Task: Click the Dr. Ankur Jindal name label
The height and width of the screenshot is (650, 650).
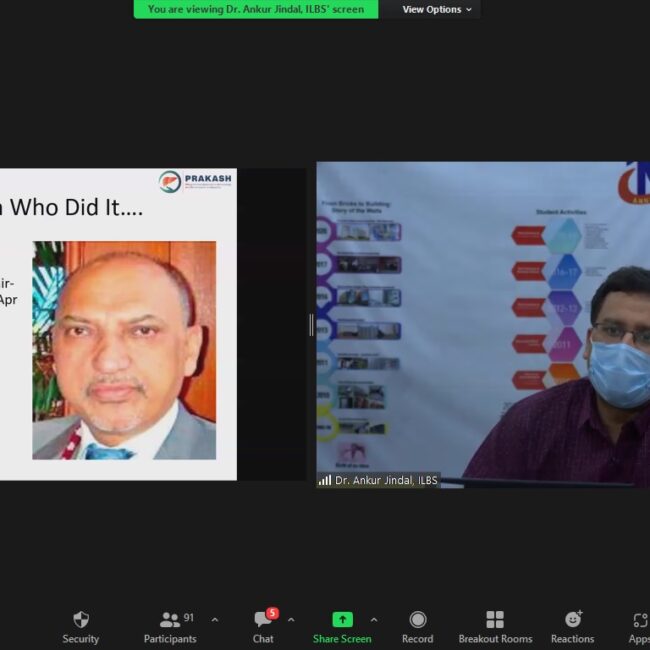Action: 386,481
